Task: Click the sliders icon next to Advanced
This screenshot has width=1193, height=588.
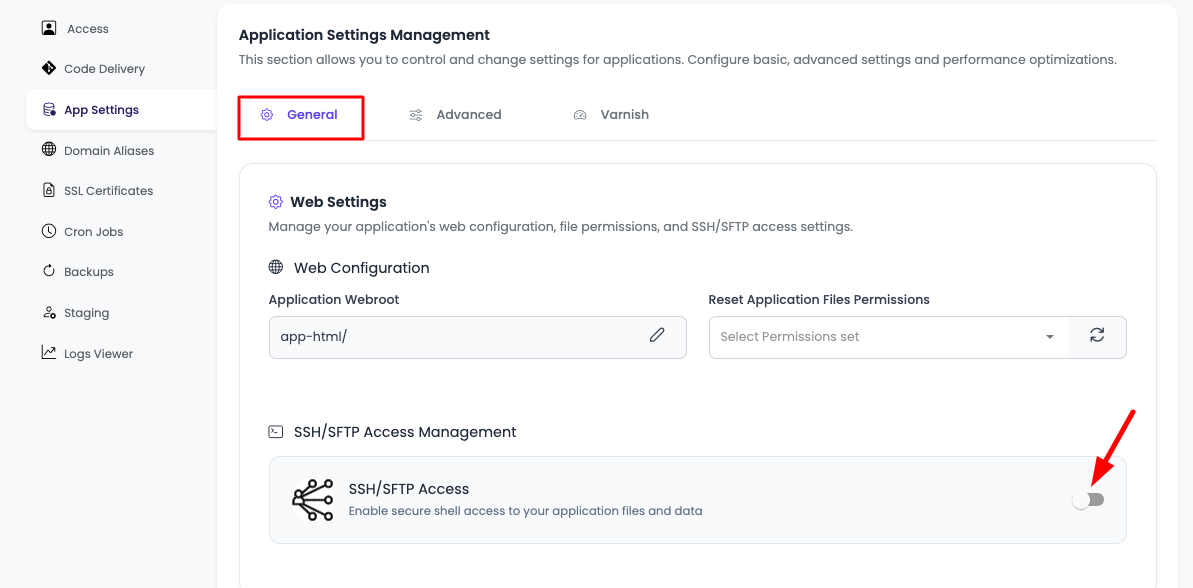Action: pos(415,114)
